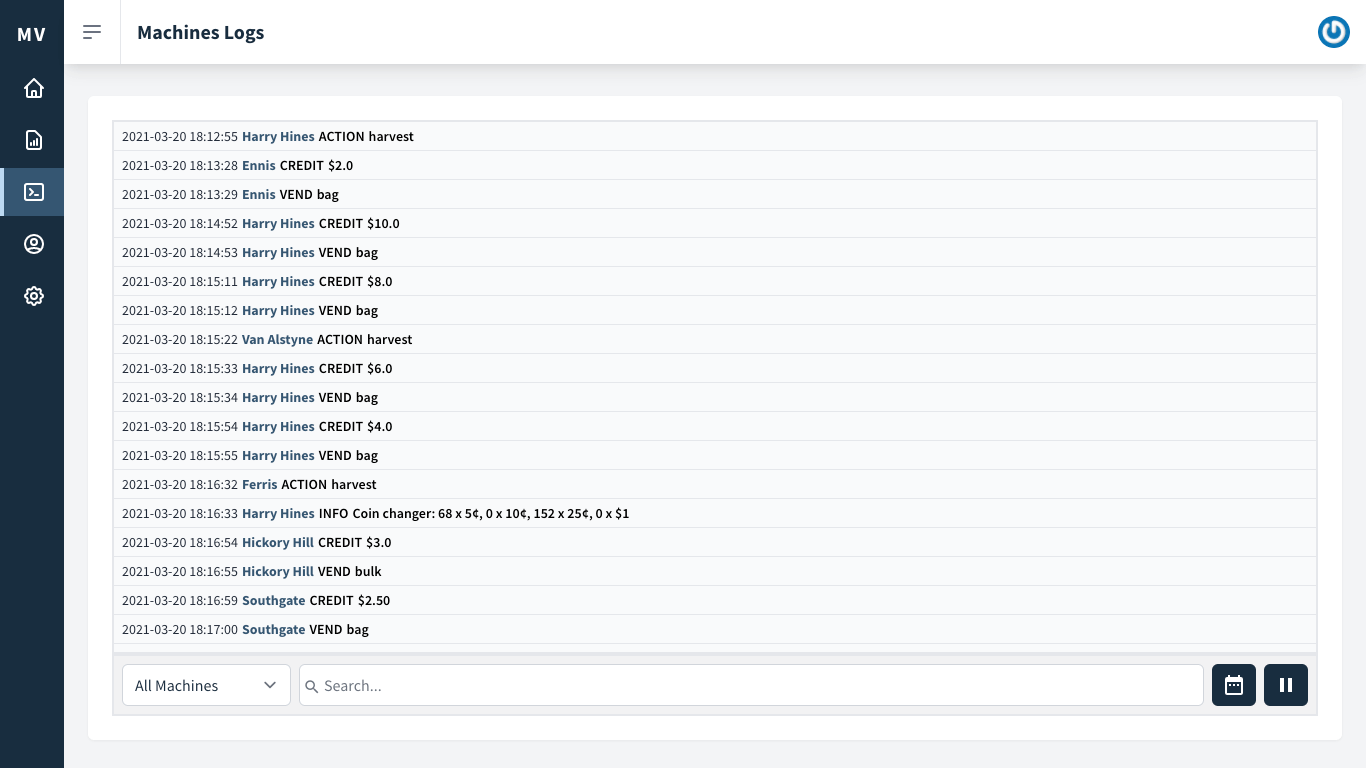This screenshot has height=768, width=1366.
Task: Open the Van Alstyne harvest log link
Action: coord(277,339)
